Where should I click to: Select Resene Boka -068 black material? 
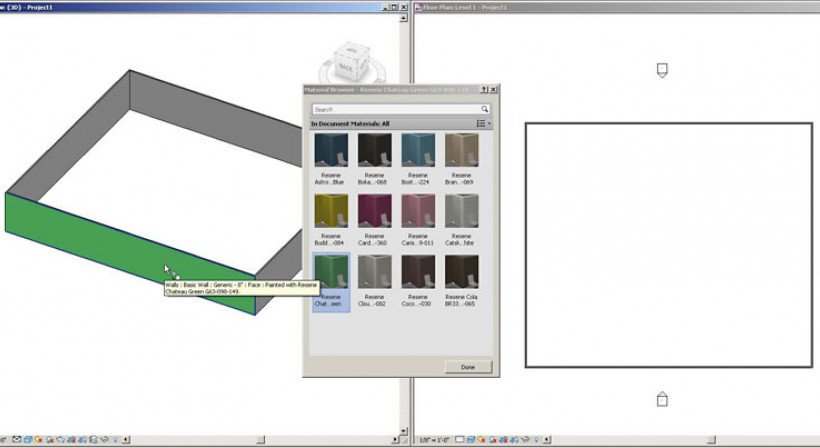click(374, 159)
